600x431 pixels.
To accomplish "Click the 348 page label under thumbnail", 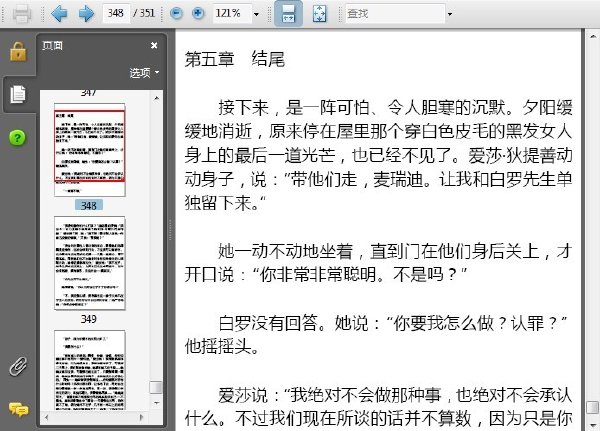I will pos(88,206).
